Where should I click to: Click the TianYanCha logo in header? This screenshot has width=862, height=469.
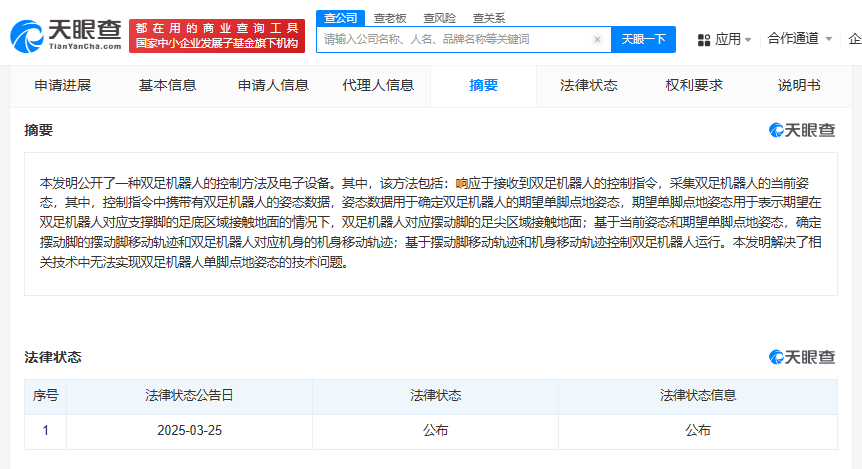point(65,36)
